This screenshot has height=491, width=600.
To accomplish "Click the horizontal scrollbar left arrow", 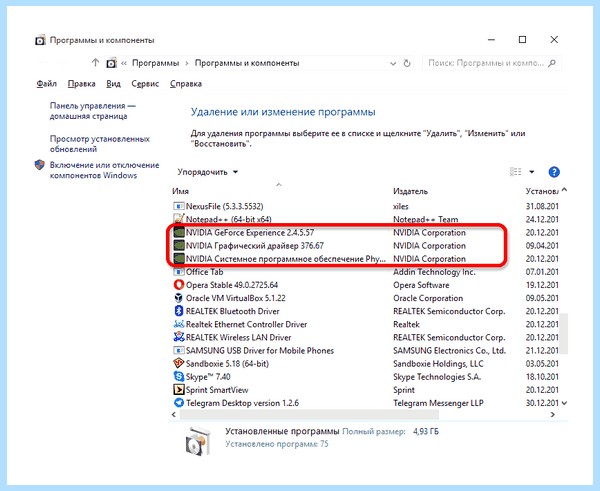I will [x=174, y=414].
